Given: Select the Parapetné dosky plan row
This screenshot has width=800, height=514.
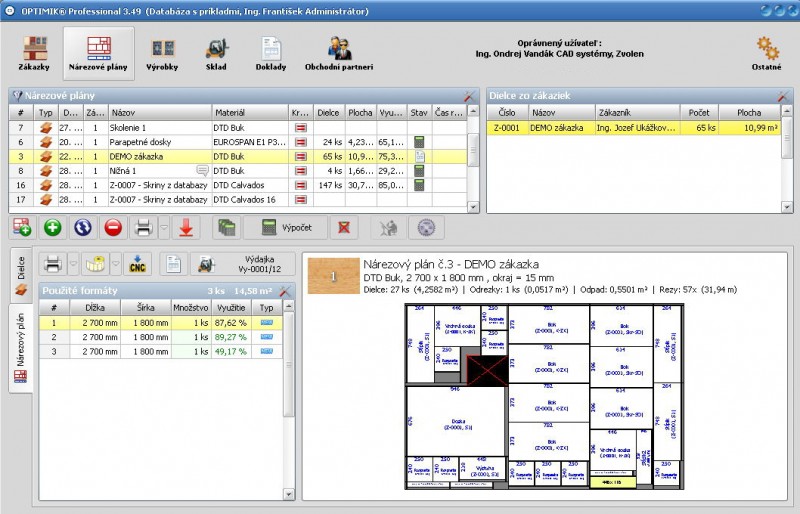Looking at the screenshot, I should pos(238,142).
